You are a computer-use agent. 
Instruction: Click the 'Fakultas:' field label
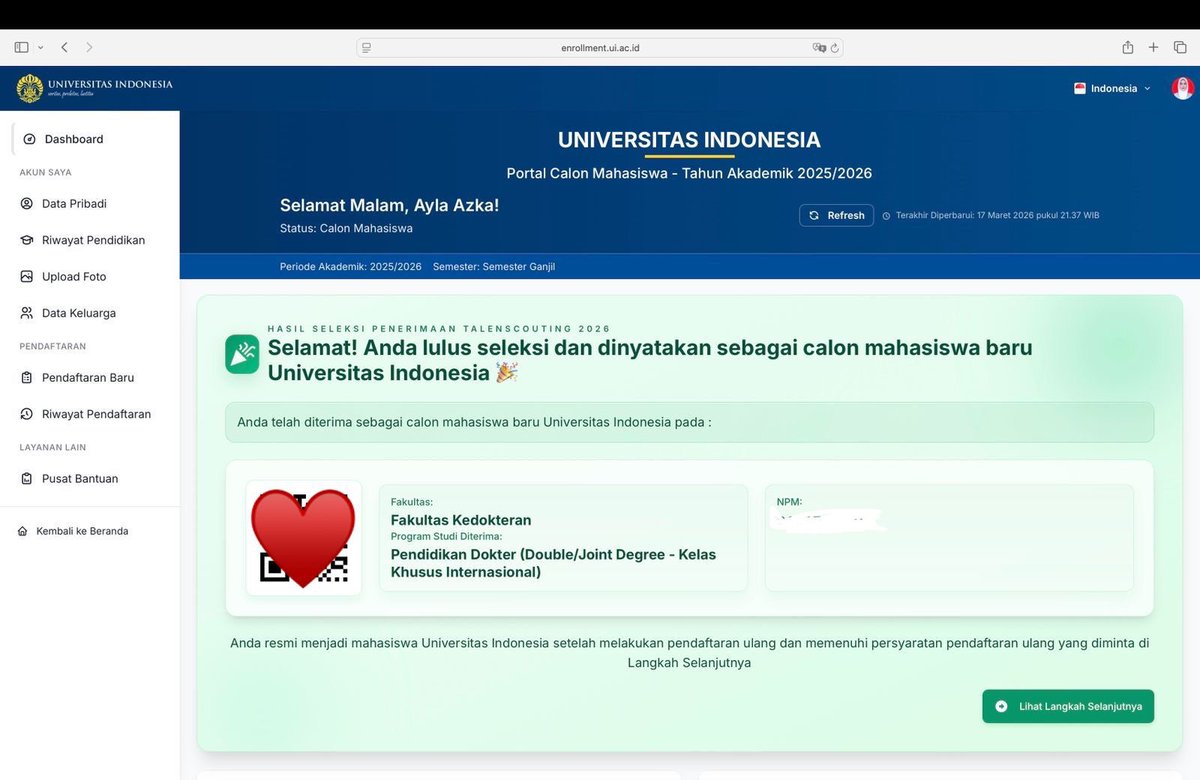tap(412, 502)
